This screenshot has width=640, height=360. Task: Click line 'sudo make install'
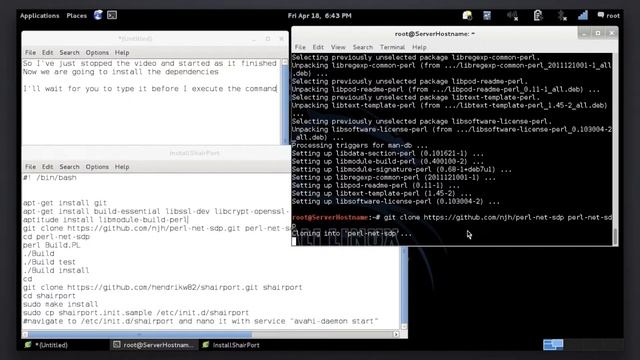tap(60, 304)
